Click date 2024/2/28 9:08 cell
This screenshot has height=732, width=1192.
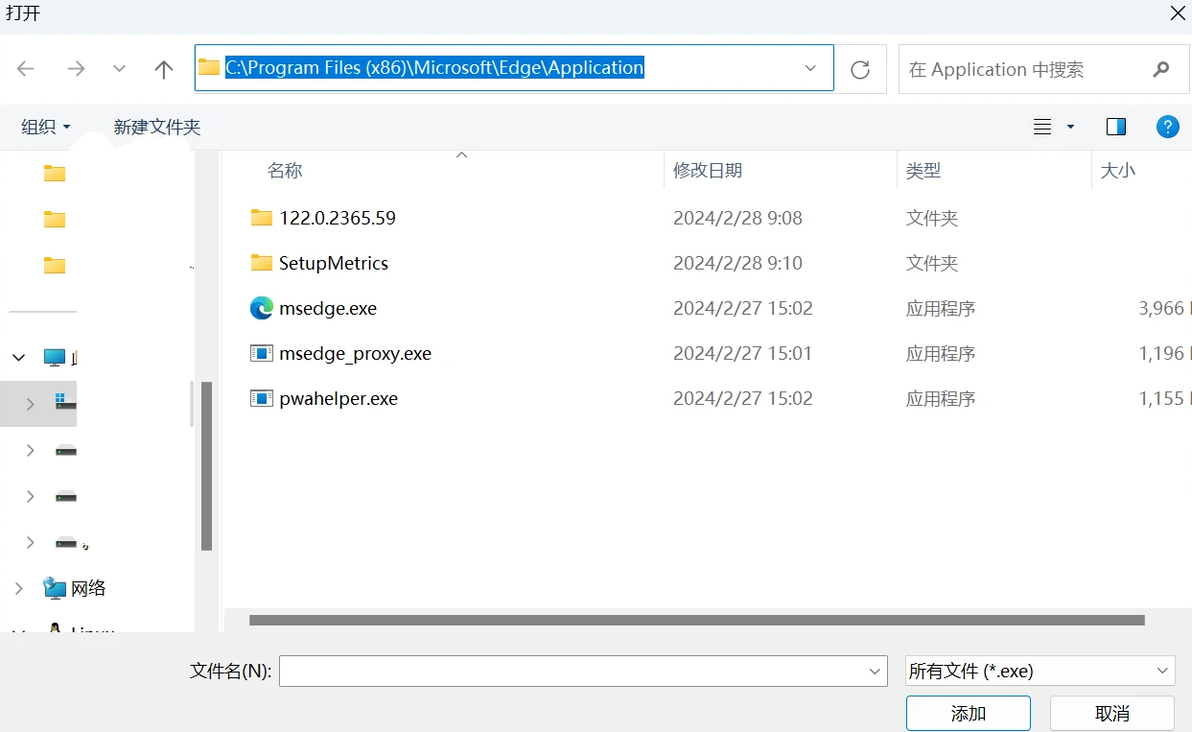(737, 218)
